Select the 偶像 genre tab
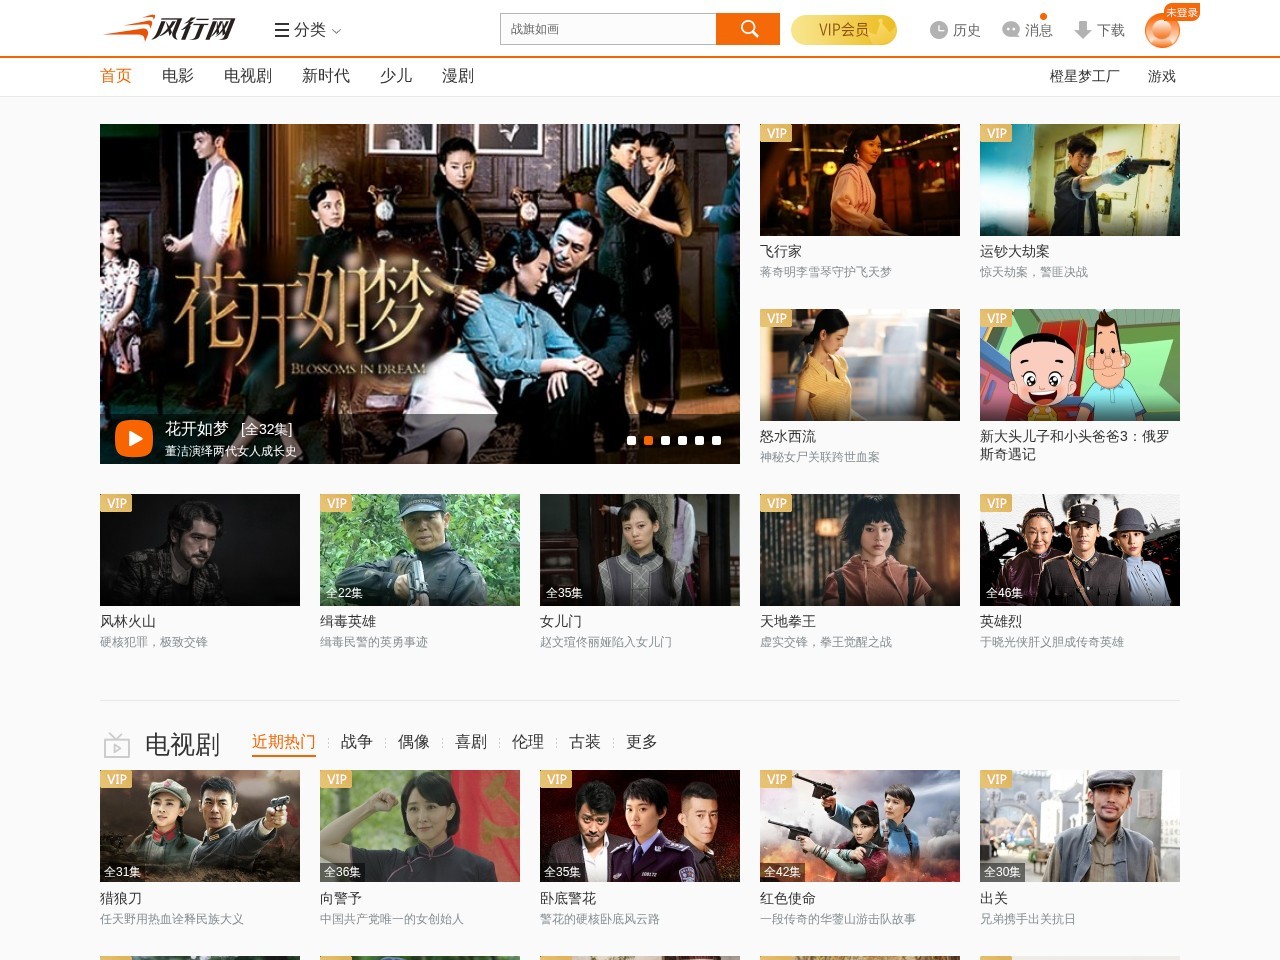This screenshot has width=1280, height=960. point(413,742)
